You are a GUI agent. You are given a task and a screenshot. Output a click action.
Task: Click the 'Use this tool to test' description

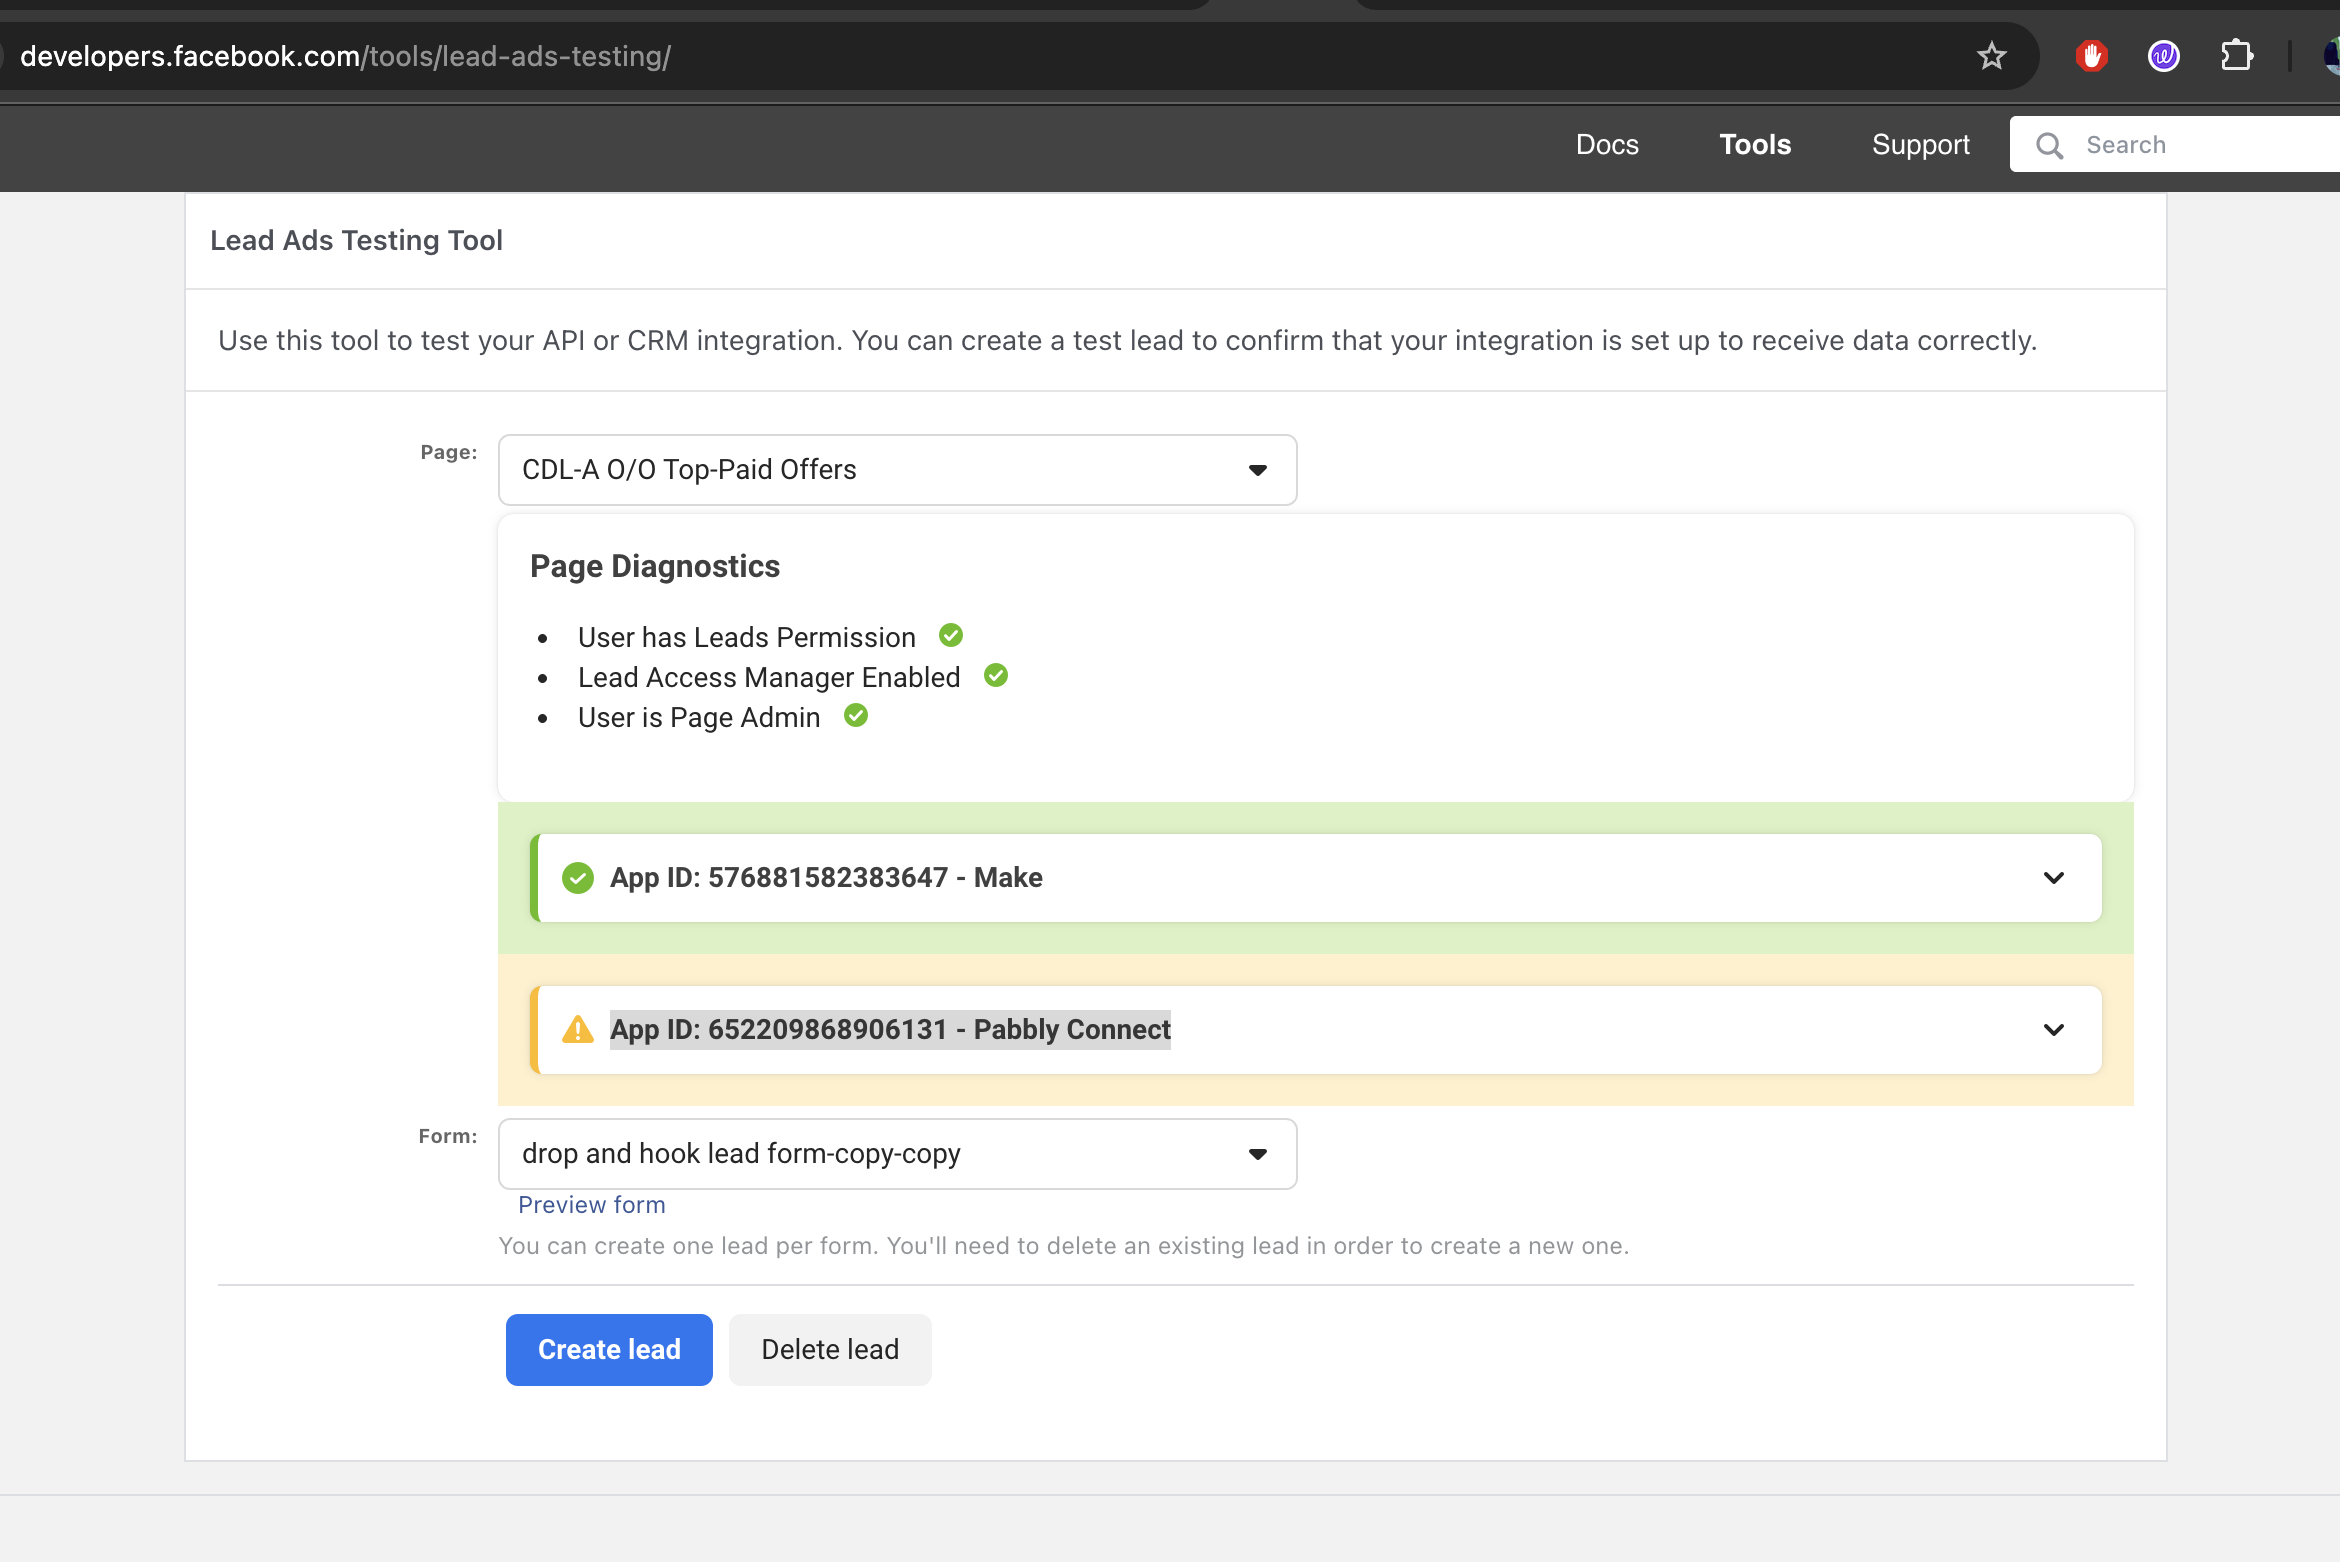coord(1127,341)
